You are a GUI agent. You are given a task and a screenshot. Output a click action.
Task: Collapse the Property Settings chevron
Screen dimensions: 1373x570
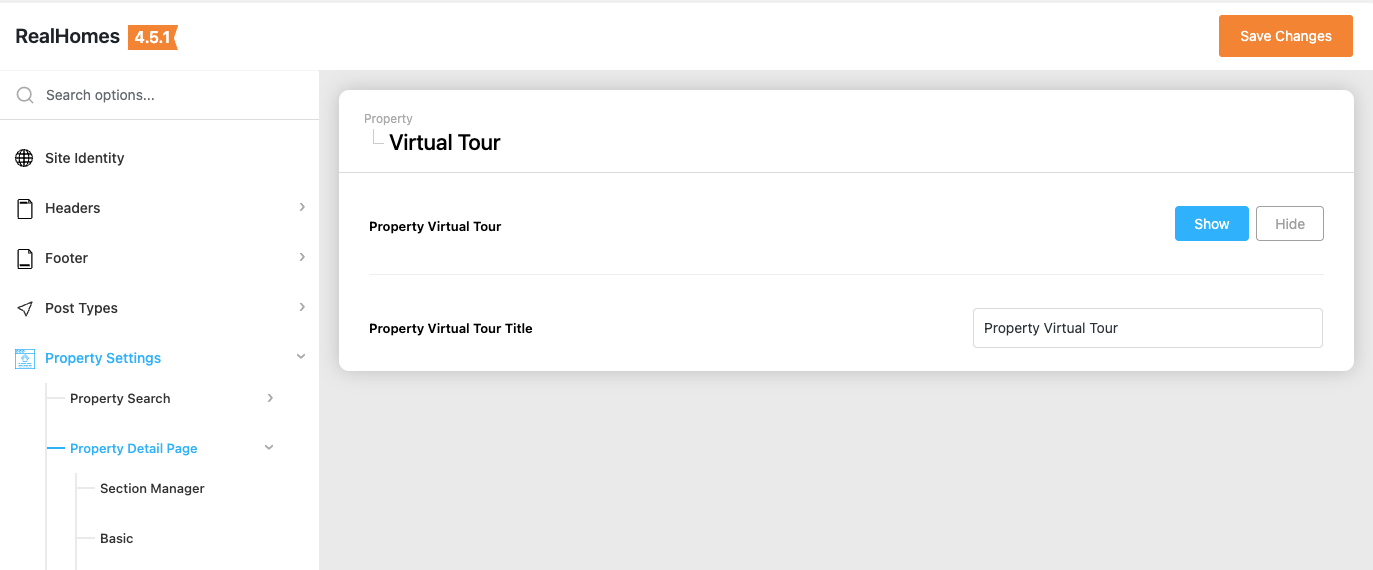point(301,357)
